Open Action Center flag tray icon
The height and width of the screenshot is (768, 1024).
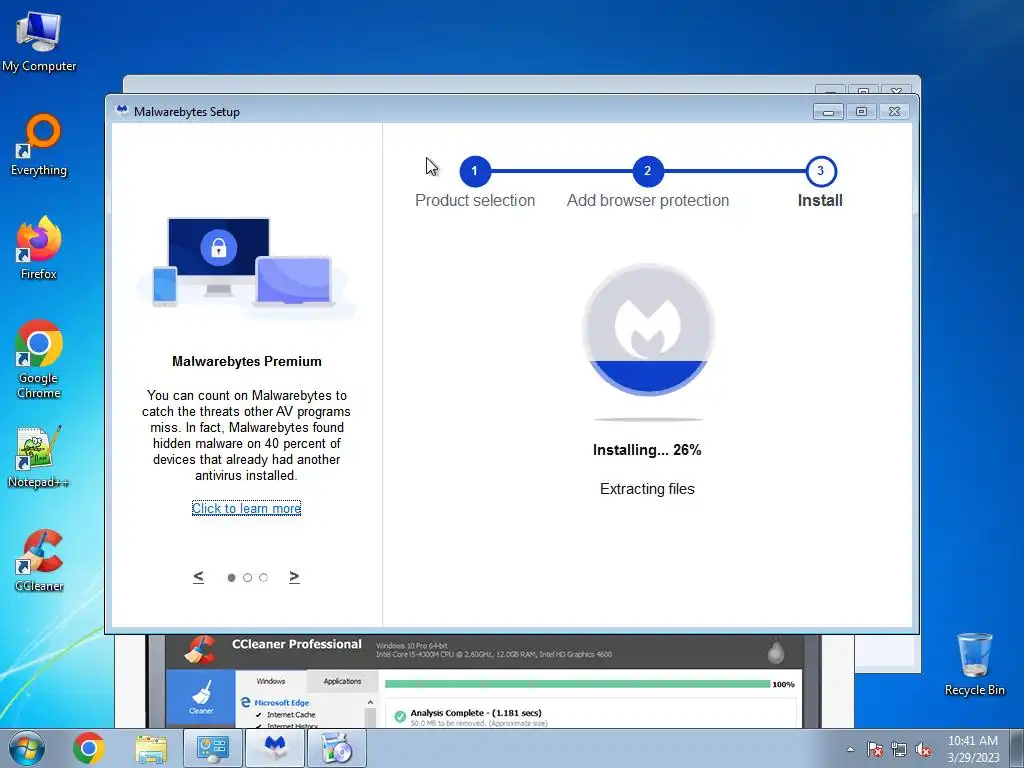(874, 749)
